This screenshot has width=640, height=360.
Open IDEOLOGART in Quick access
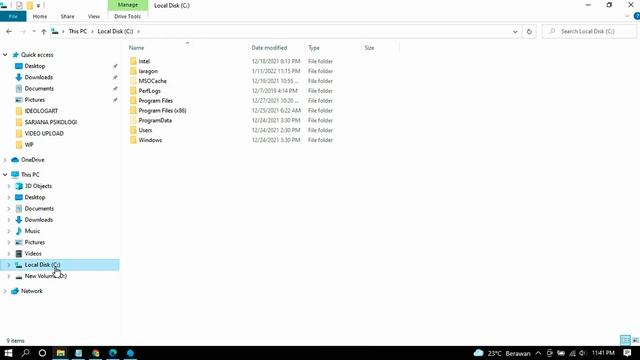click(41, 111)
